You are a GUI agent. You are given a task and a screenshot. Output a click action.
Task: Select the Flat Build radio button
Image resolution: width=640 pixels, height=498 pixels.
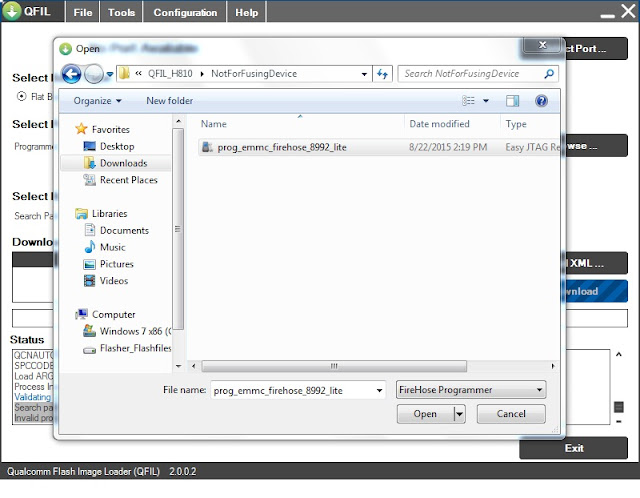pyautogui.click(x=21, y=96)
